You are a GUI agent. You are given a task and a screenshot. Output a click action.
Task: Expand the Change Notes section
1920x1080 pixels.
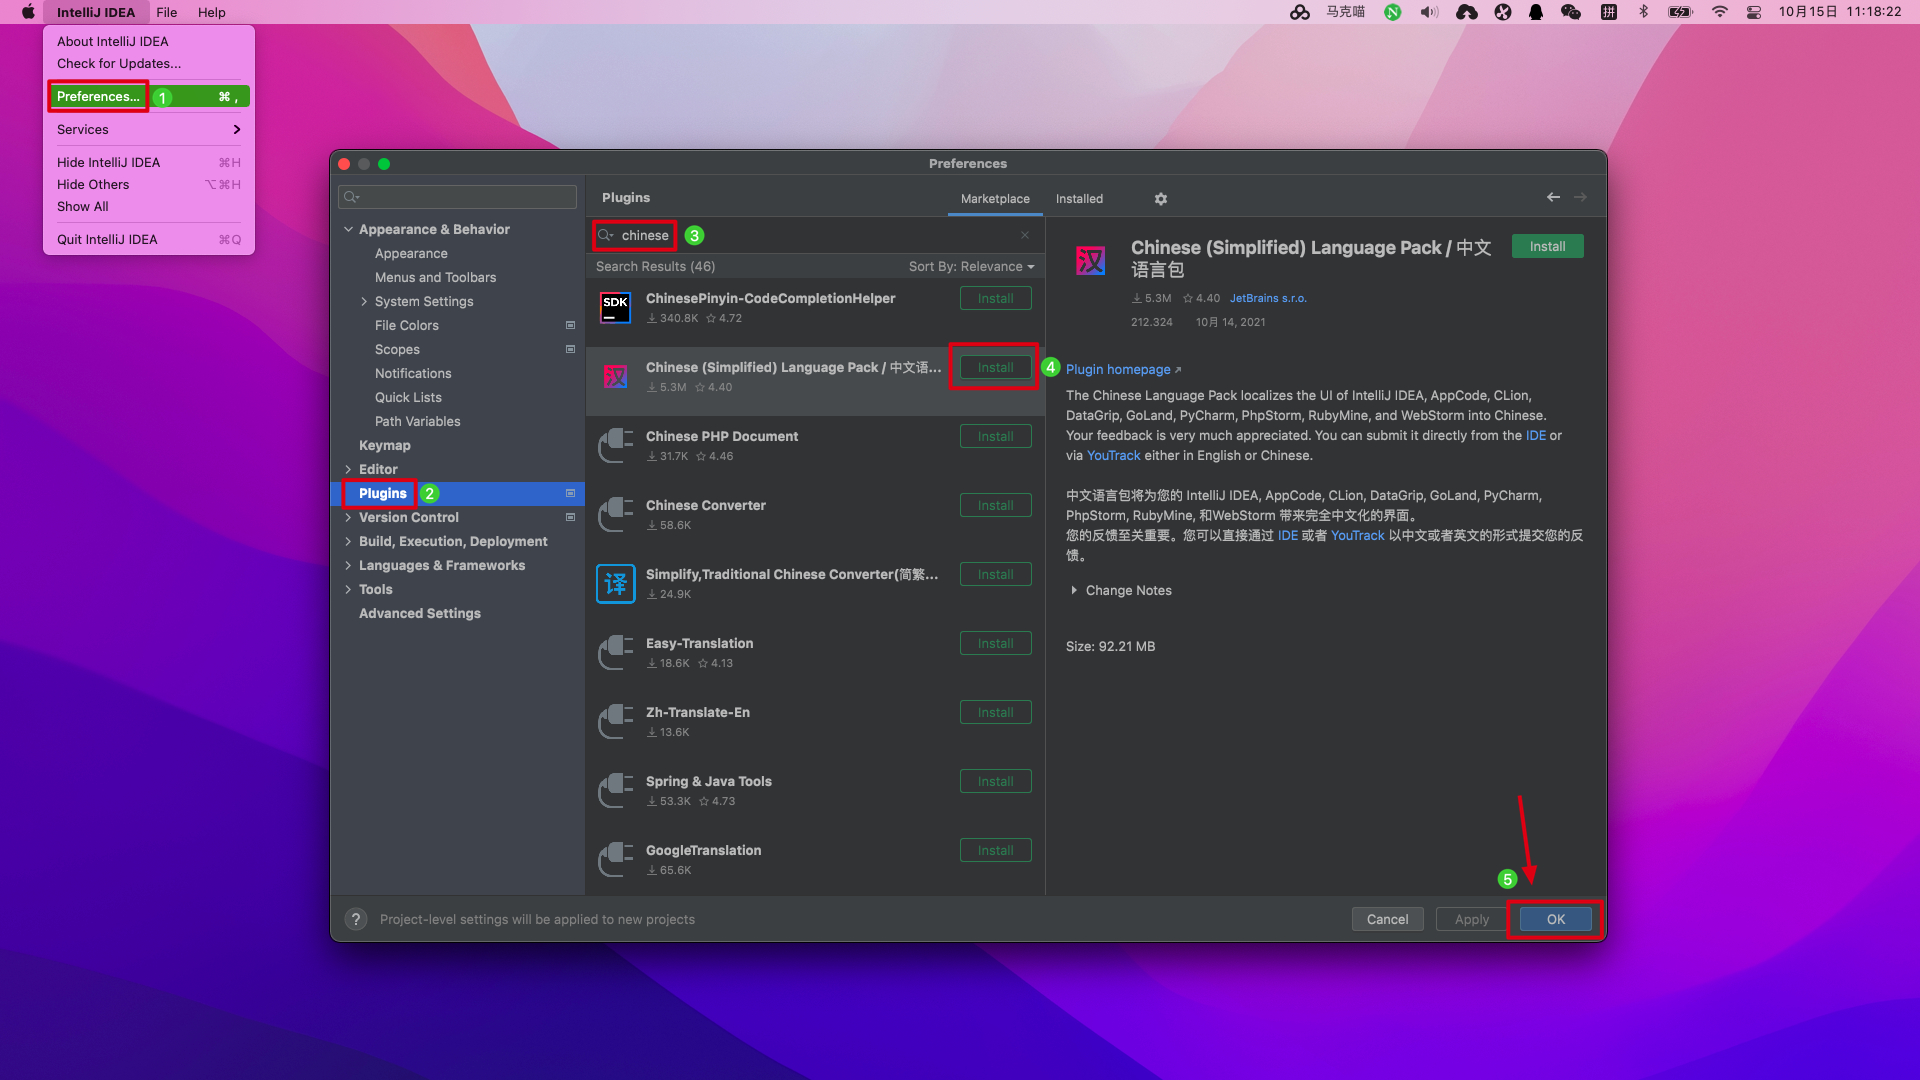click(x=1074, y=590)
